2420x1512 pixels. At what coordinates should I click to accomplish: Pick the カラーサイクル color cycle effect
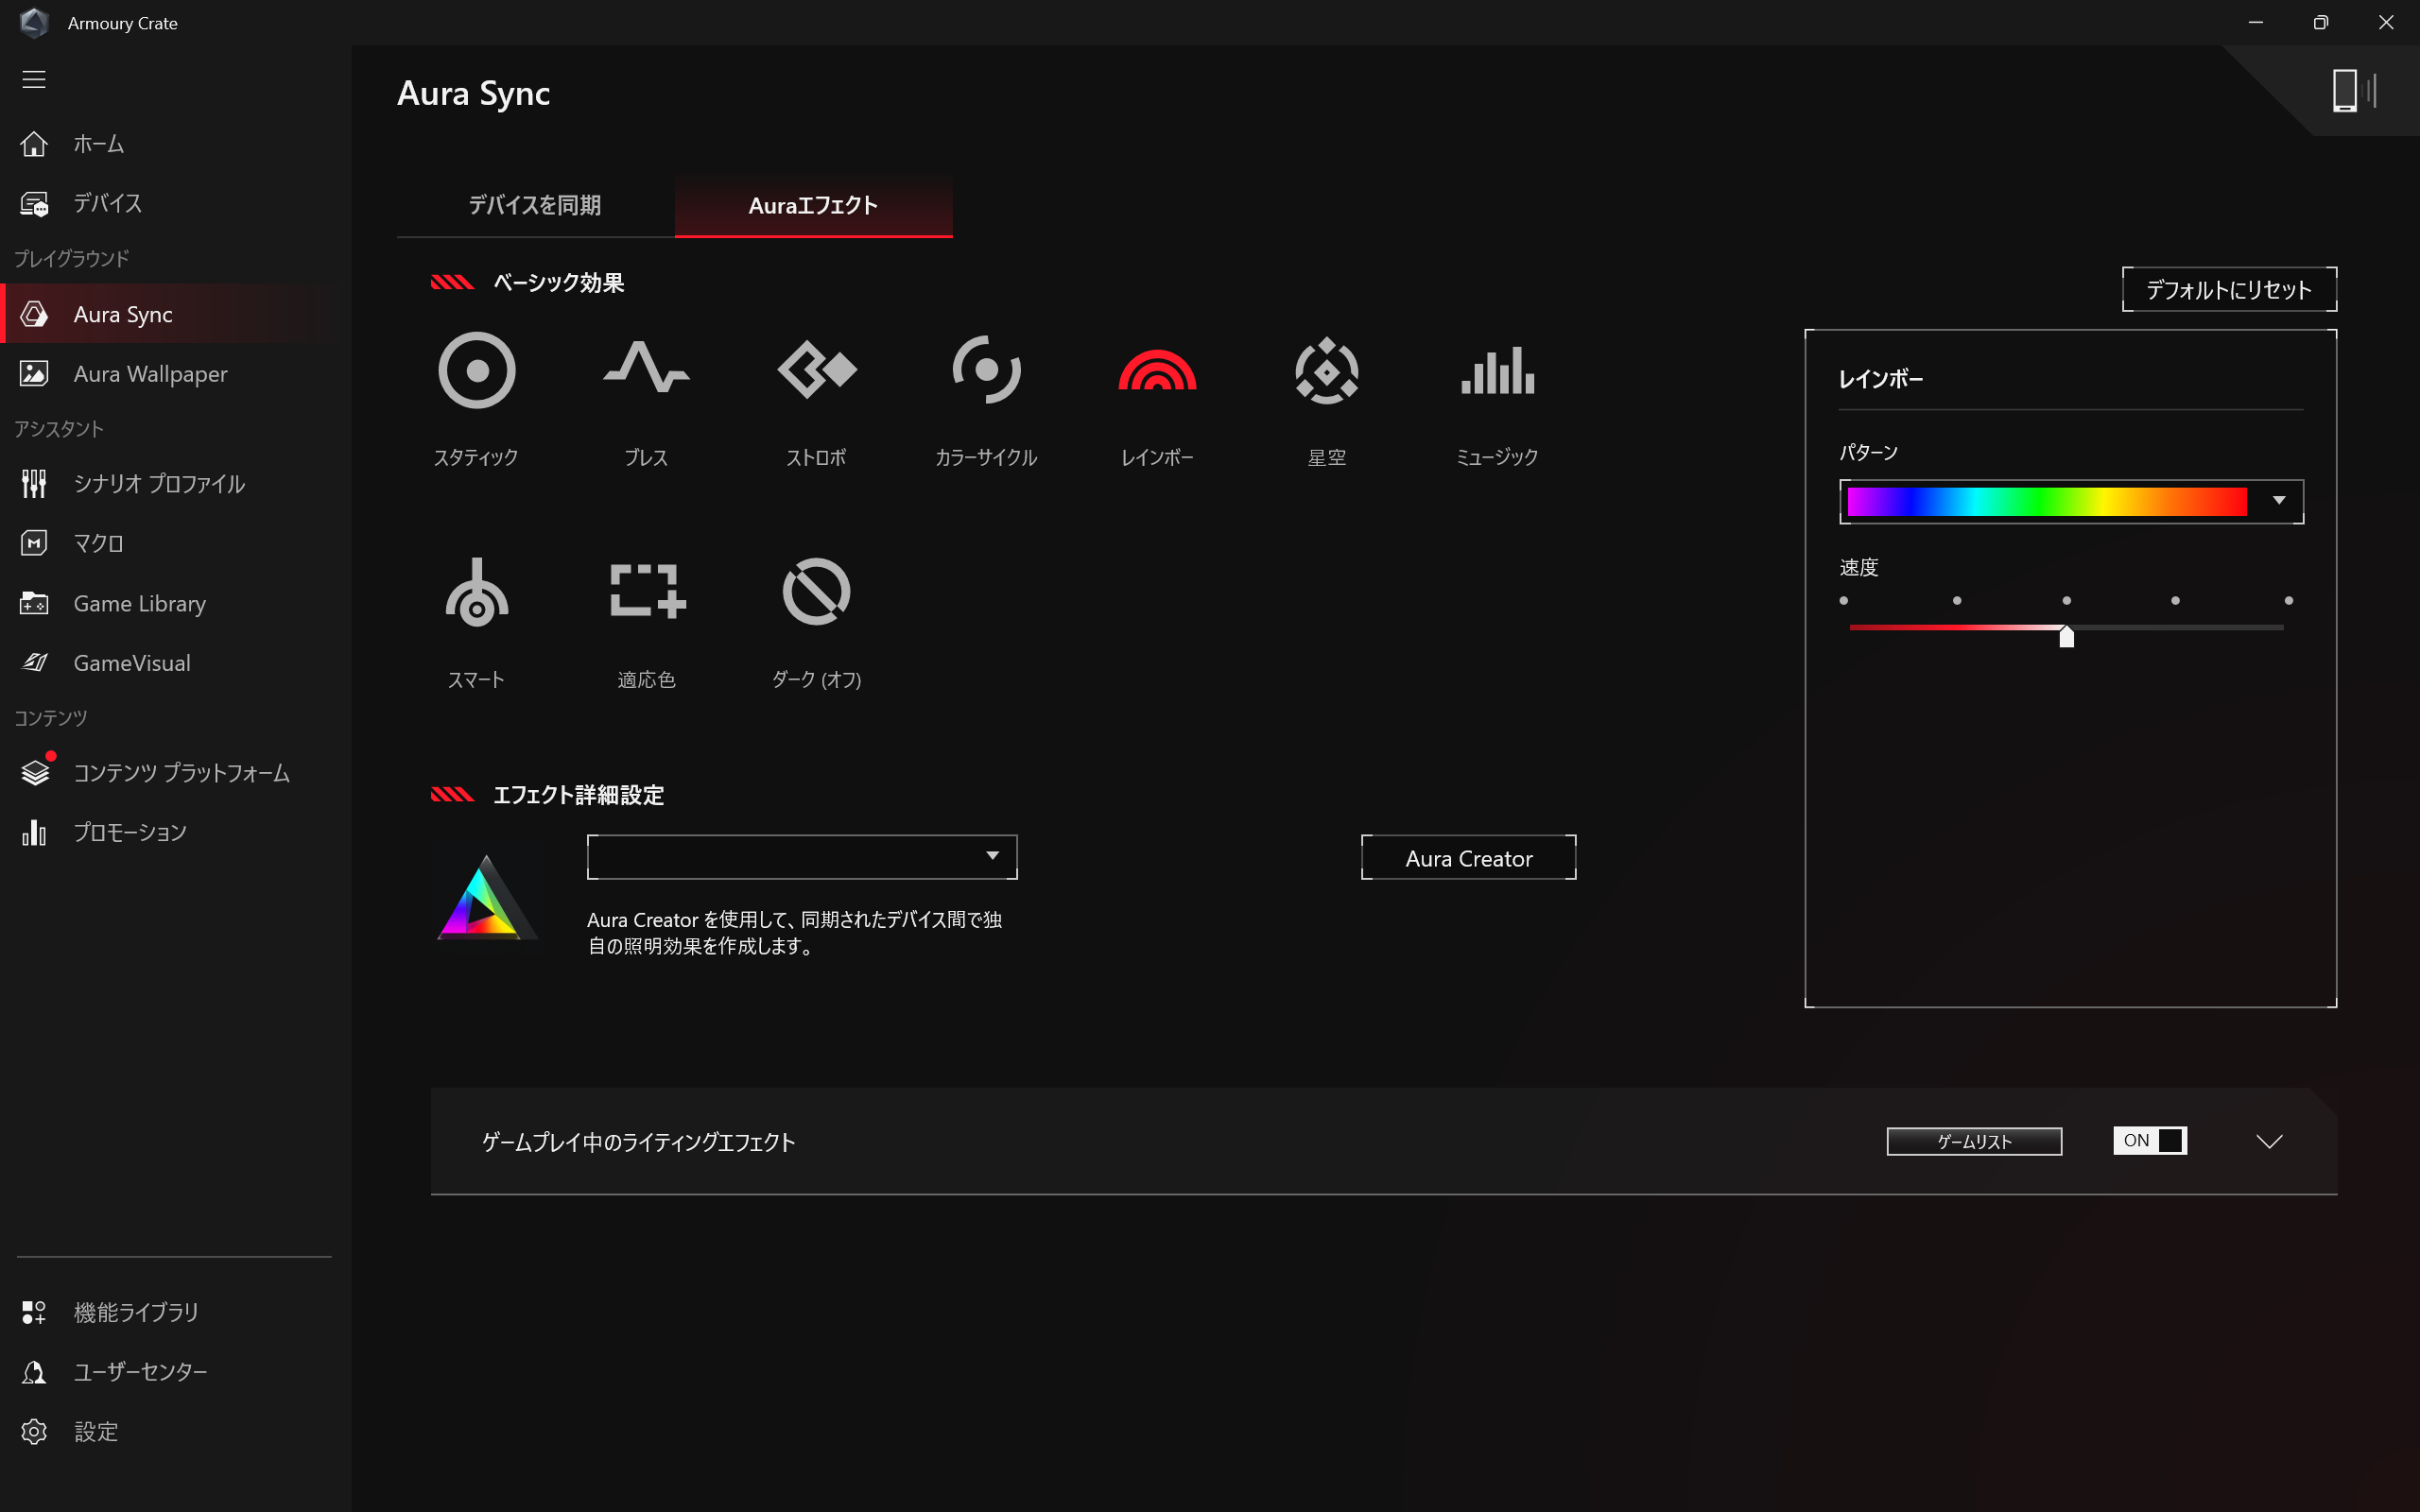click(986, 371)
